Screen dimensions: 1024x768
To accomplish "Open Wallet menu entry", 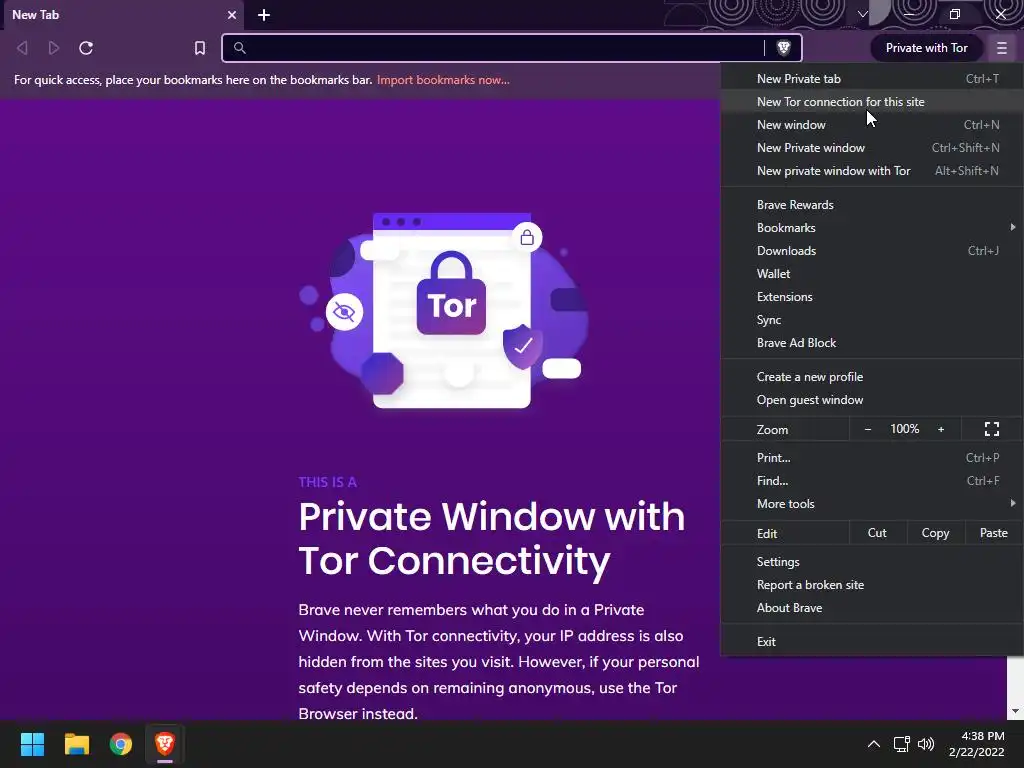I will (x=872, y=274).
